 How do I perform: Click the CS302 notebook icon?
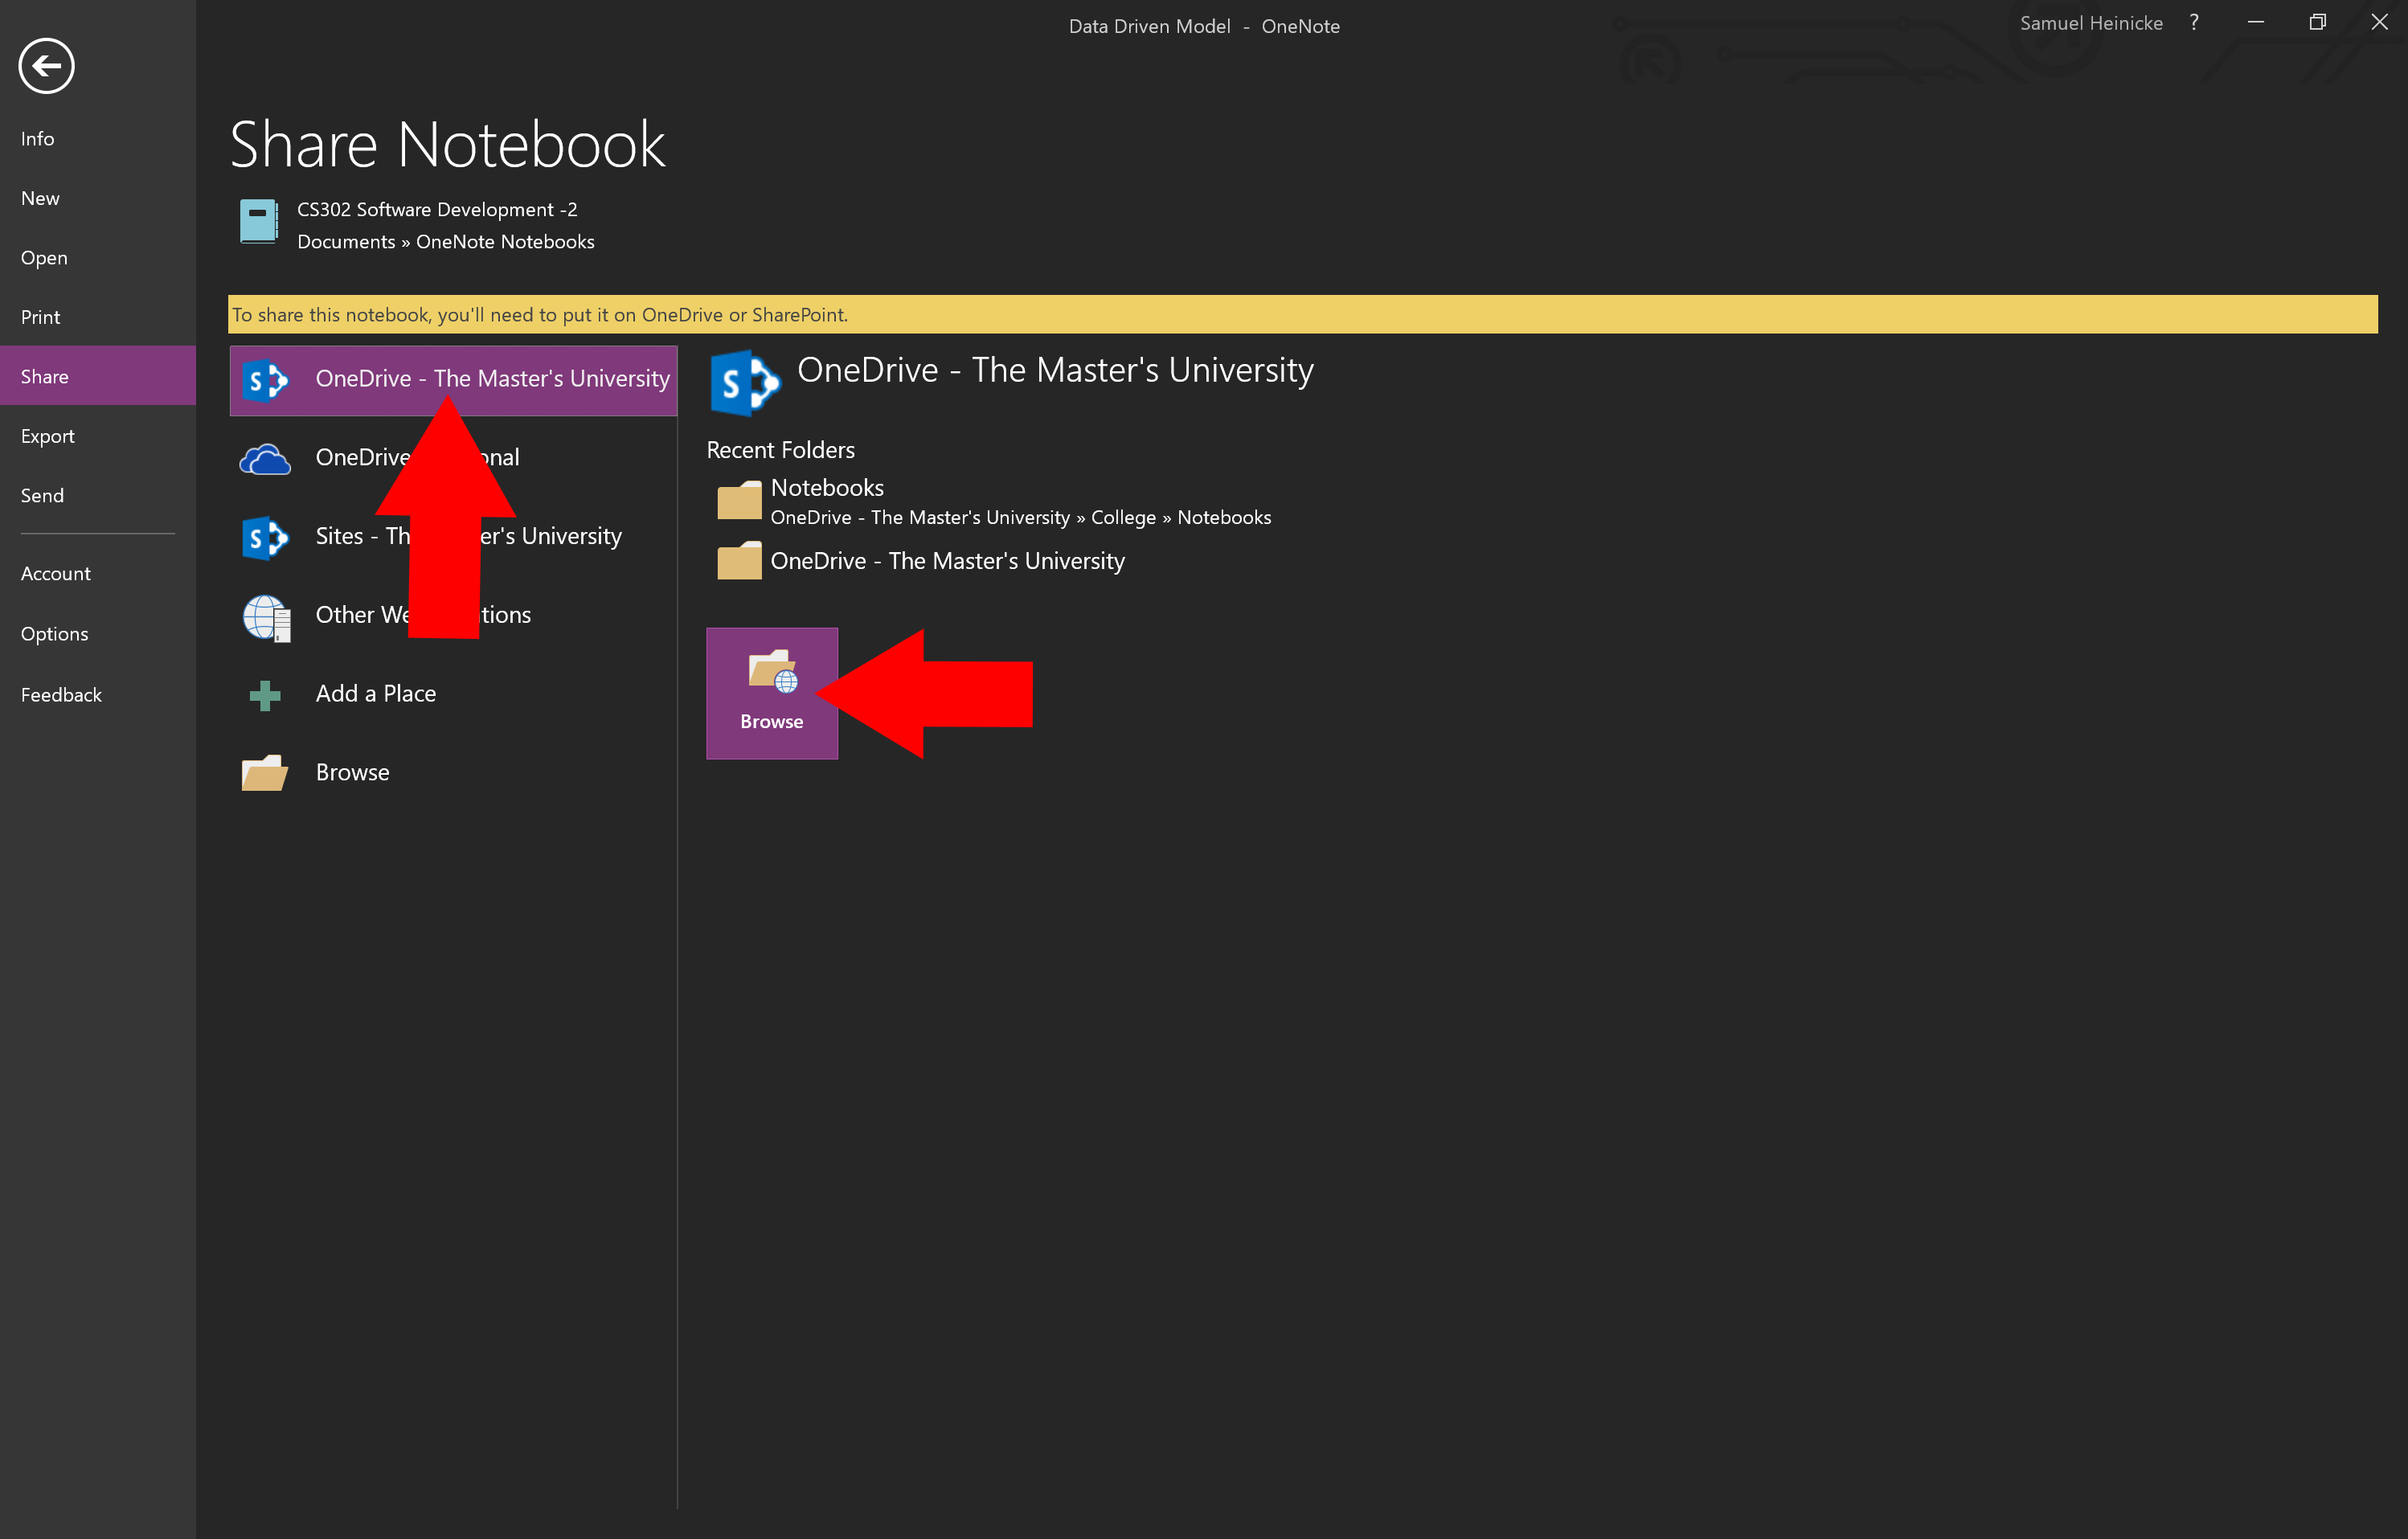pos(259,221)
